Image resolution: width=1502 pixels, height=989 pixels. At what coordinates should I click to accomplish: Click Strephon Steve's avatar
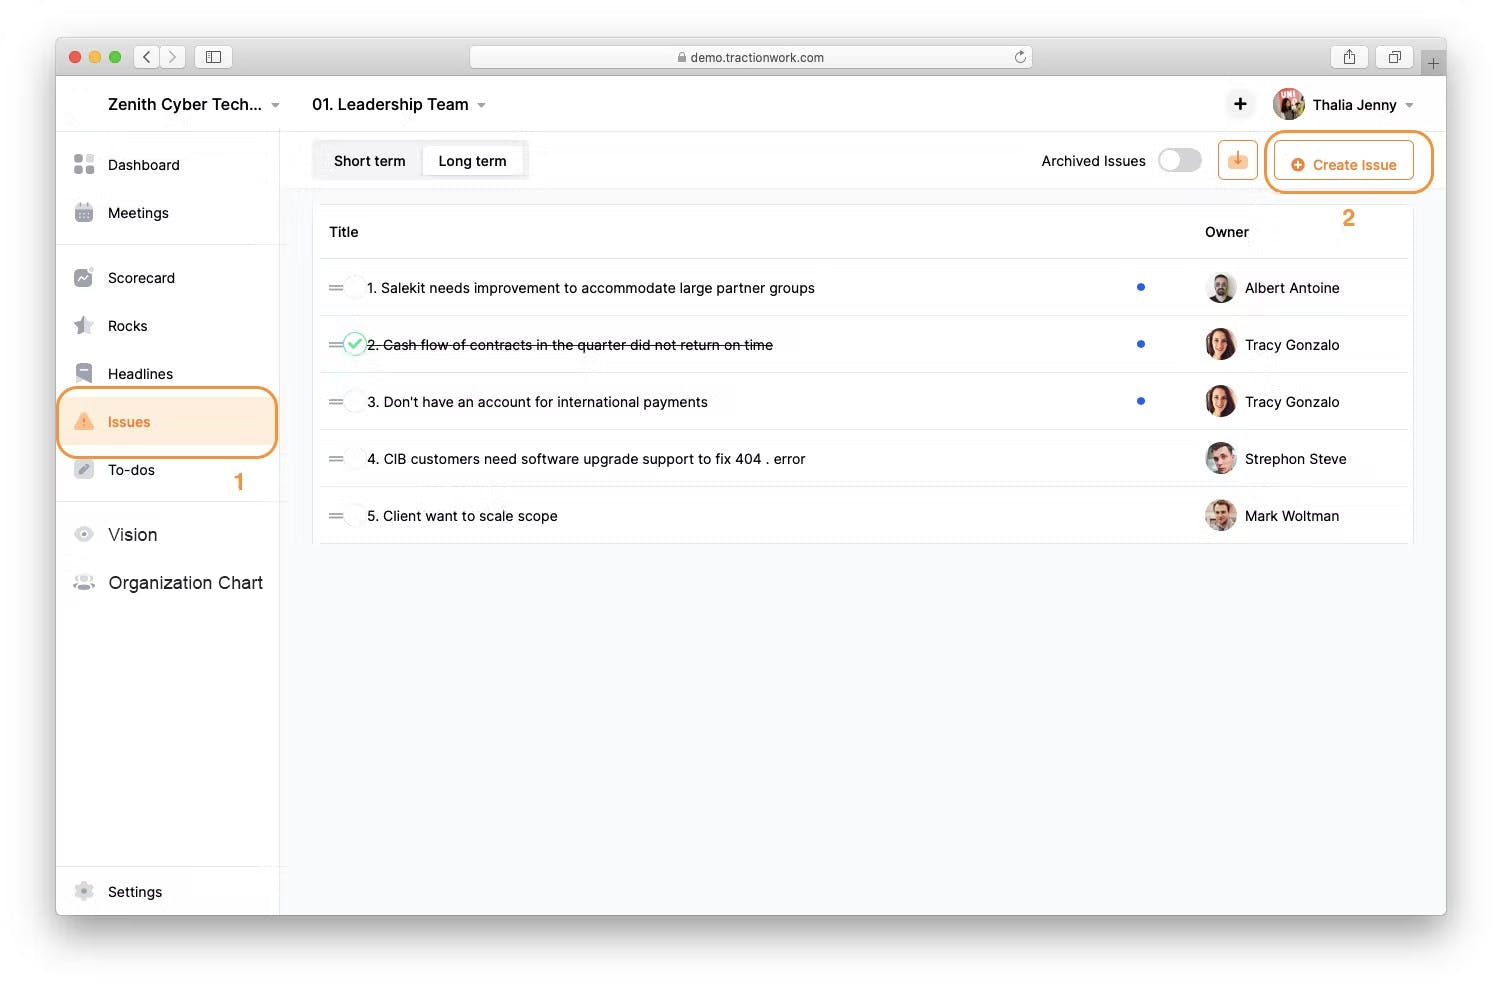[1221, 459]
